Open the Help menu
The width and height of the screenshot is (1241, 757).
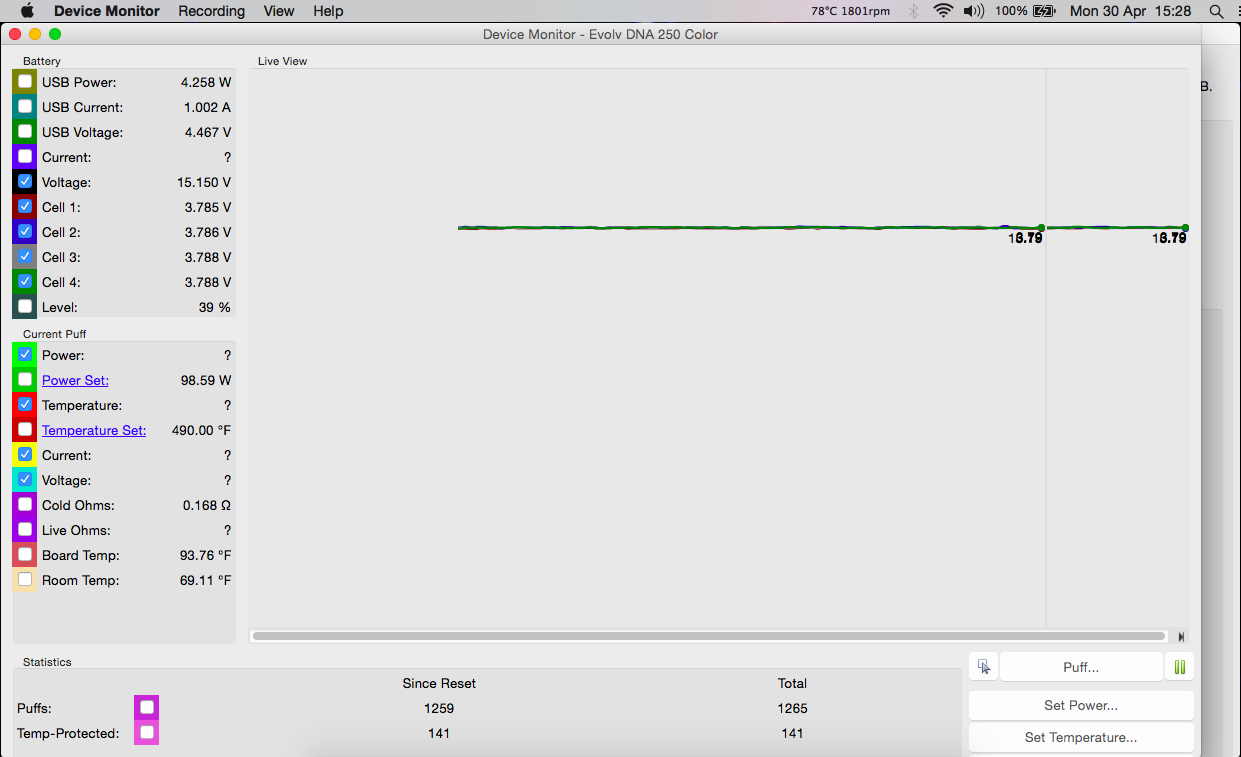click(x=328, y=11)
